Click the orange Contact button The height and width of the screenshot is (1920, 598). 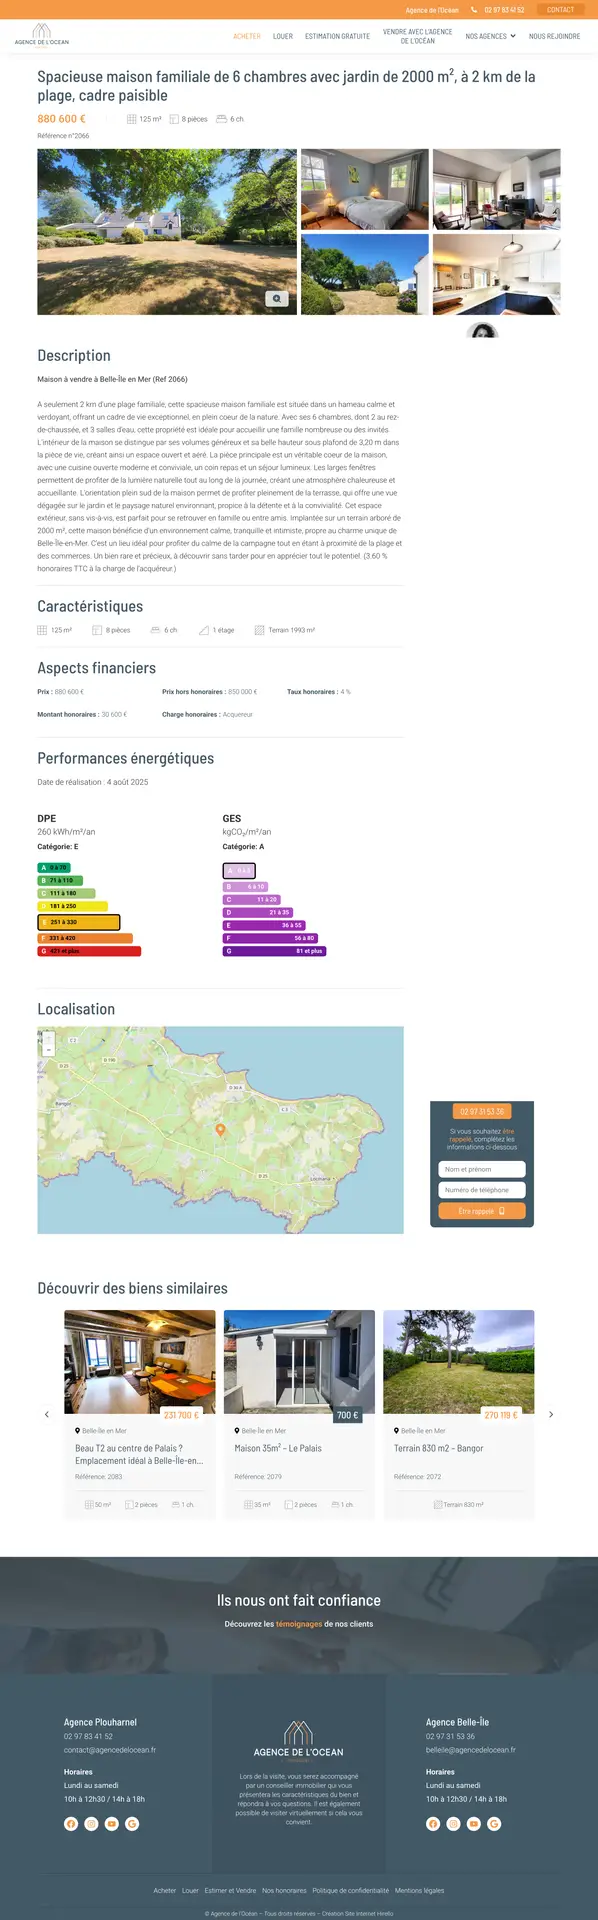coord(561,10)
